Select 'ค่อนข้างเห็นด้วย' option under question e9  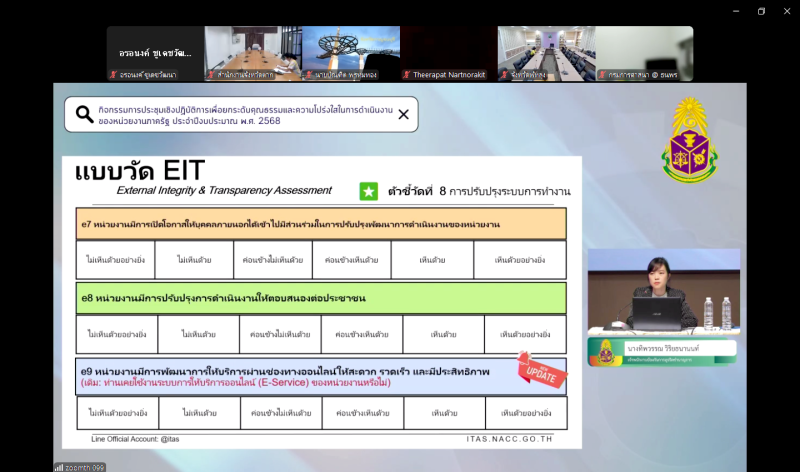pyautogui.click(x=362, y=412)
